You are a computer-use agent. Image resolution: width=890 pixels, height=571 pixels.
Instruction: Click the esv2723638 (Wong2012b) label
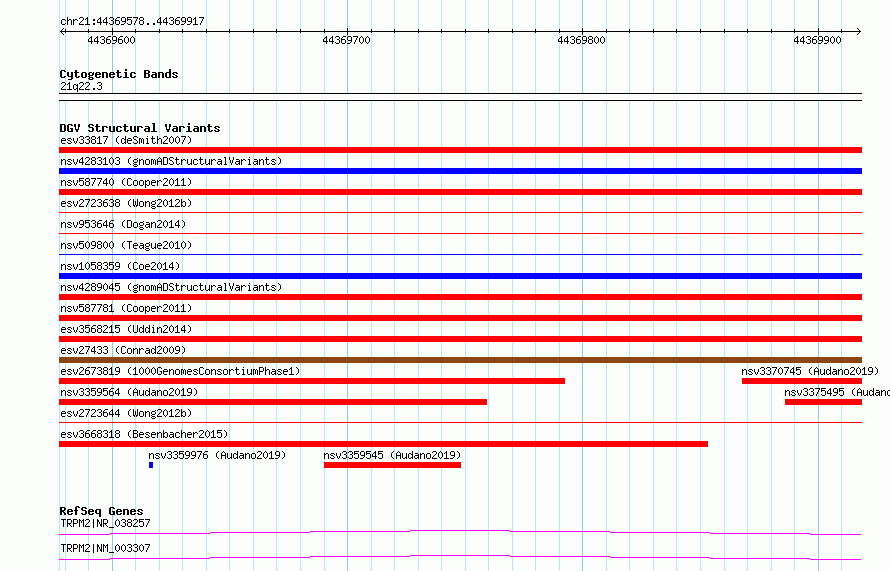pyautogui.click(x=126, y=203)
